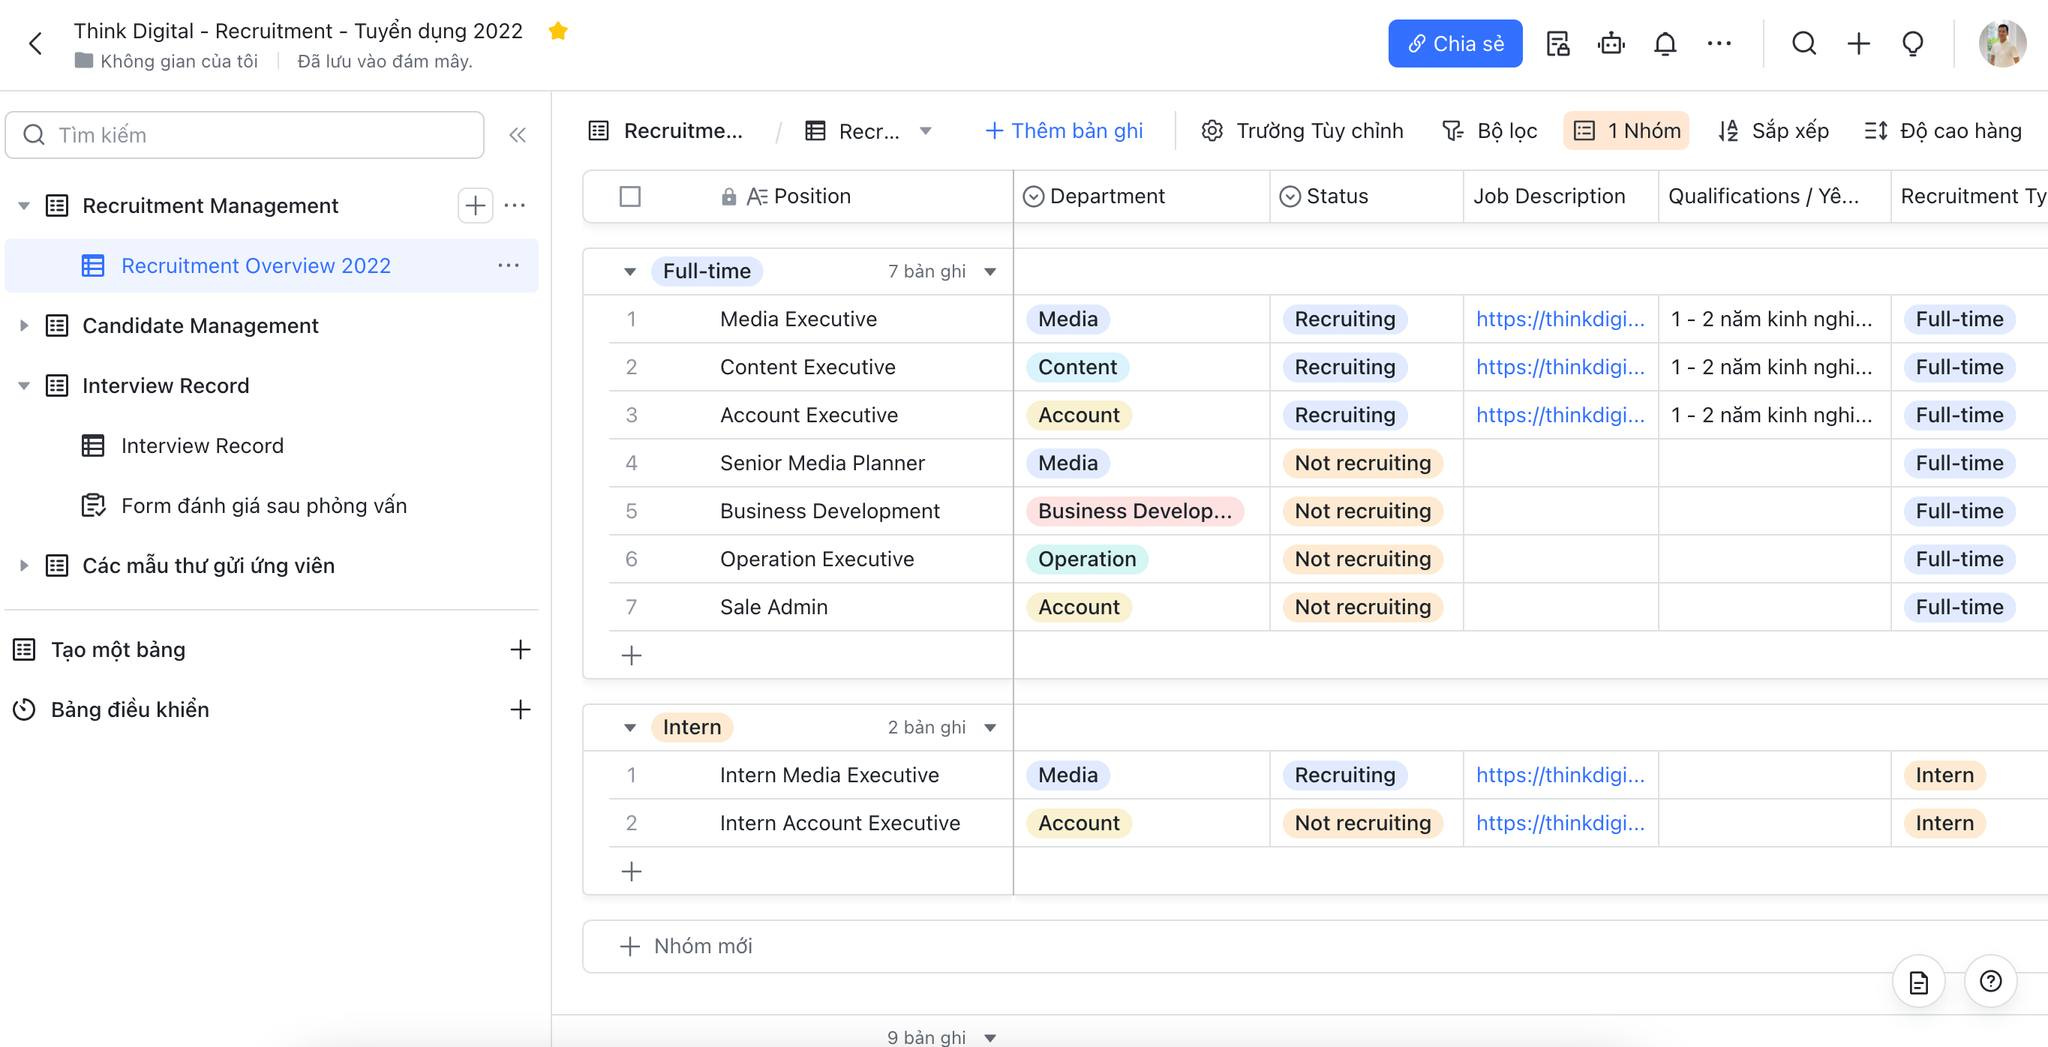The height and width of the screenshot is (1047, 2048).
Task: Toggle the select-all checkbox in header
Action: (x=630, y=196)
